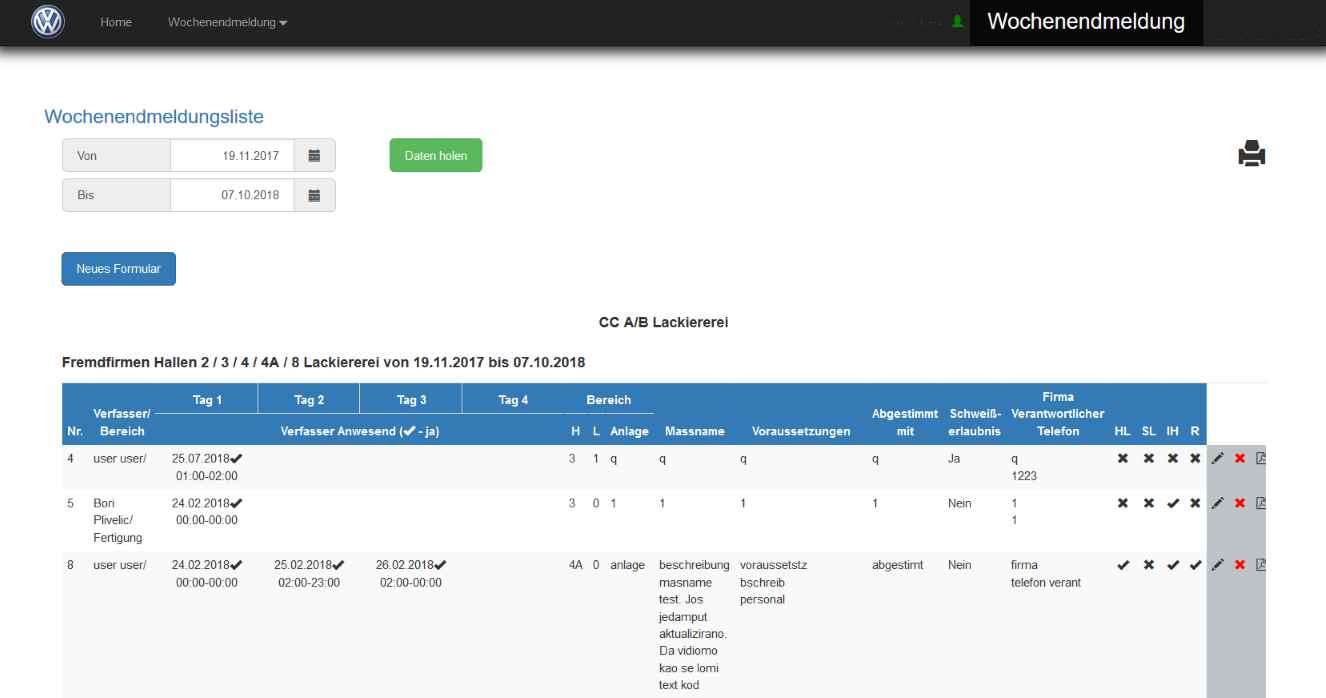Click the green user icon in the top bar
This screenshot has height=698, width=1326.
coord(957,22)
